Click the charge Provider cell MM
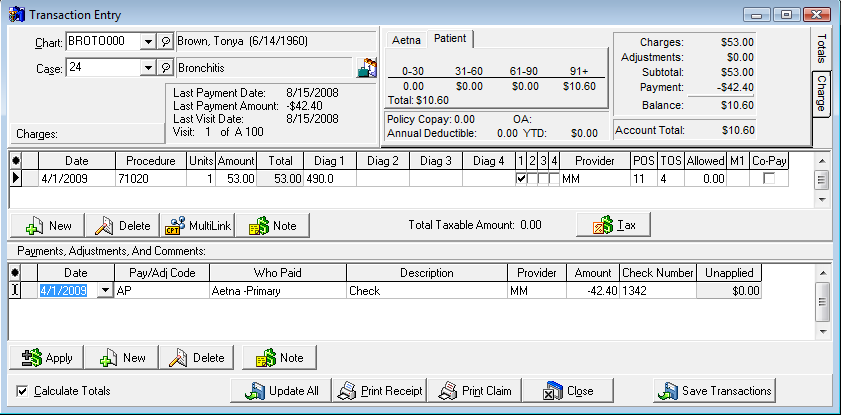Image resolution: width=841 pixels, height=415 pixels. (595, 179)
